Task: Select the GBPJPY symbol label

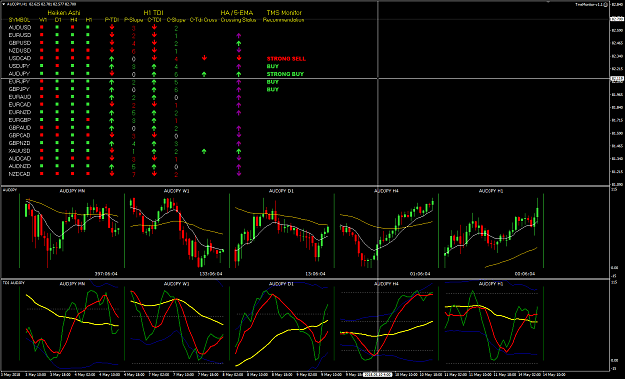Action: tap(20, 89)
